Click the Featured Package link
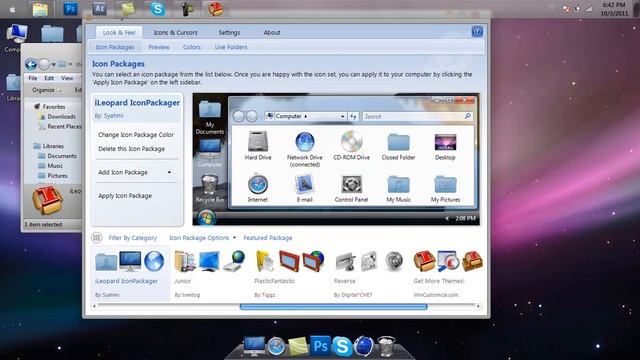Screen dimensions: 640x360 point(268,238)
